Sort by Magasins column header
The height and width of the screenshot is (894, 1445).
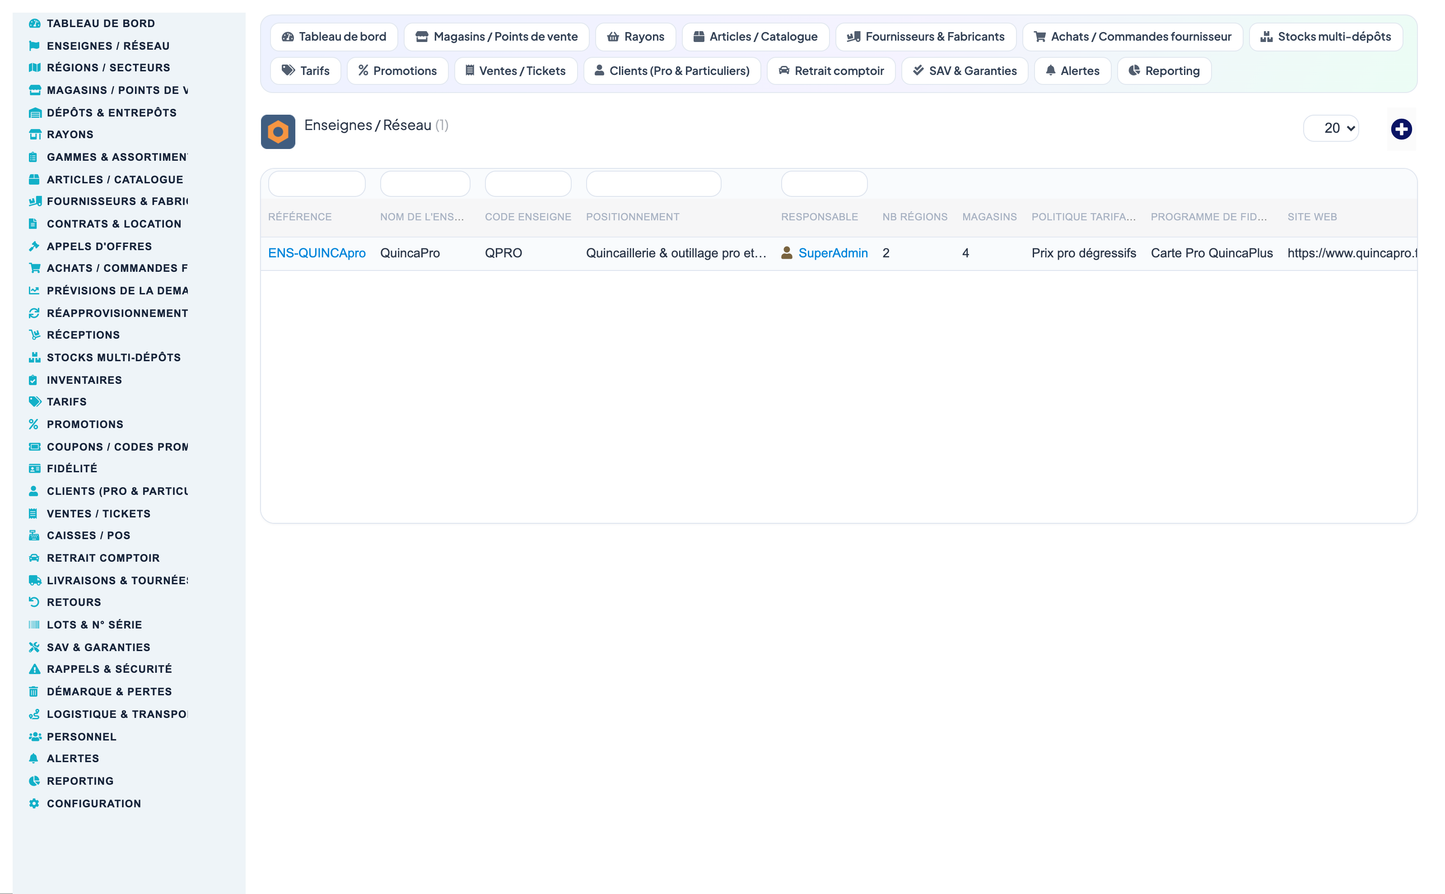point(989,217)
